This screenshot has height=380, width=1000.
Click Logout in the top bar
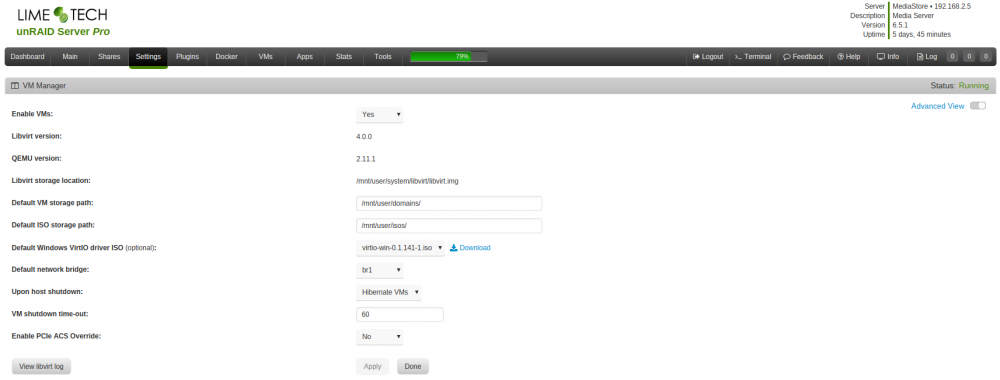point(708,57)
